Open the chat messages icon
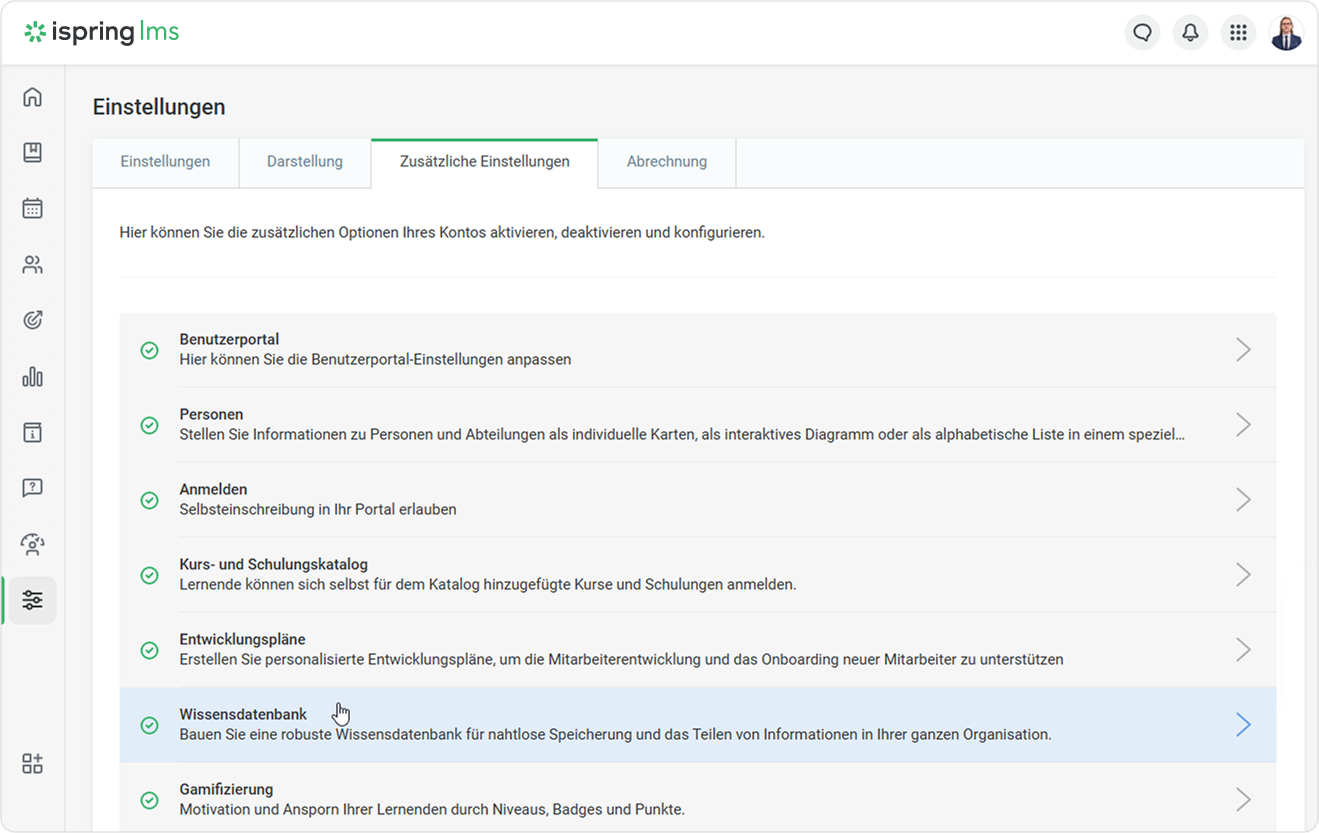 pos(1142,33)
